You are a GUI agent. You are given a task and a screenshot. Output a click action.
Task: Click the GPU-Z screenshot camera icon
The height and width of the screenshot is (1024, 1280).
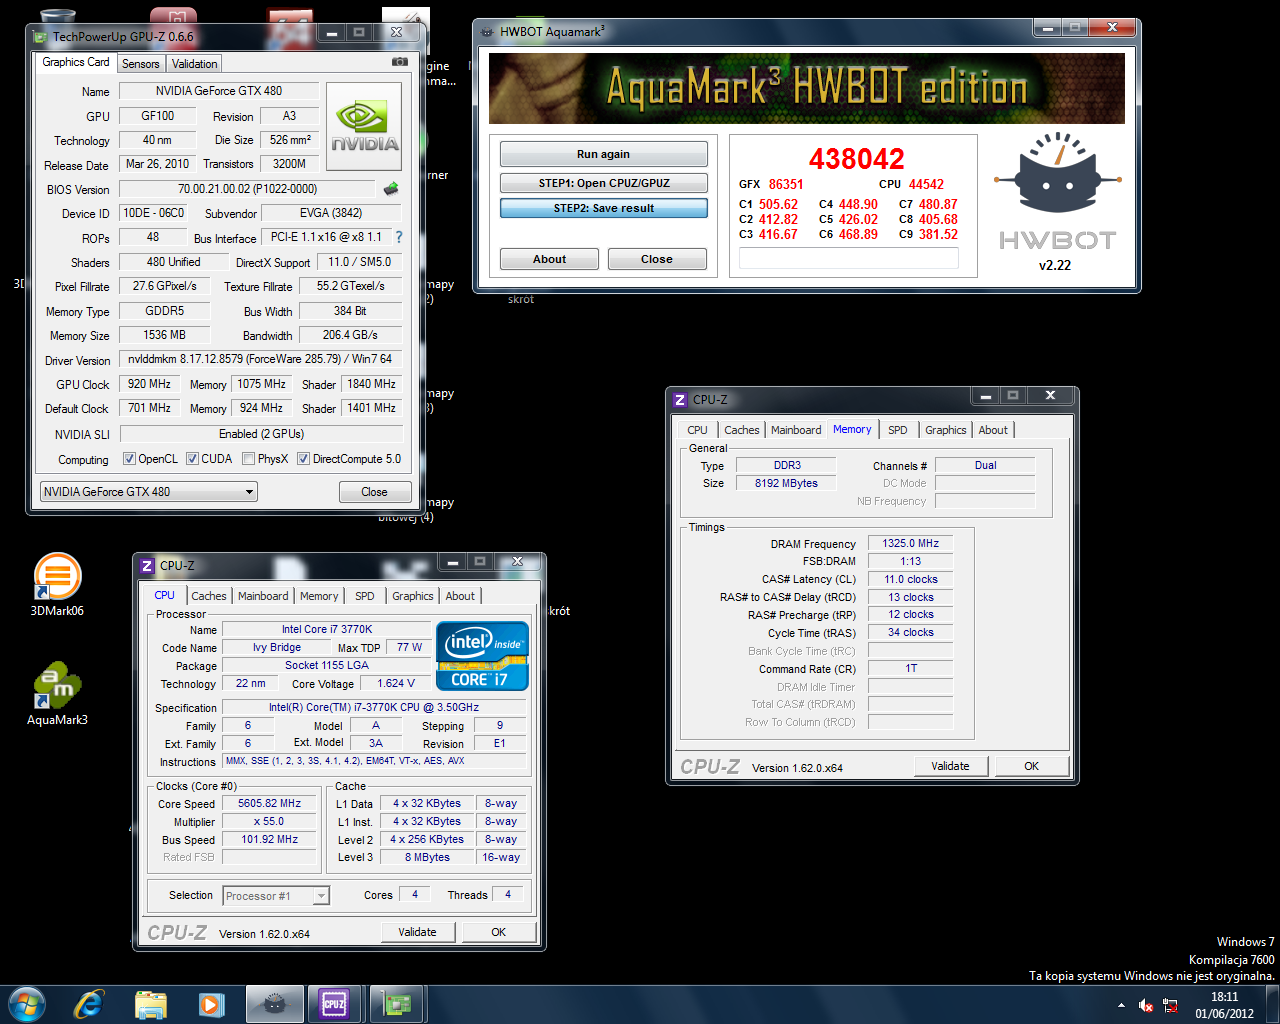tap(400, 62)
